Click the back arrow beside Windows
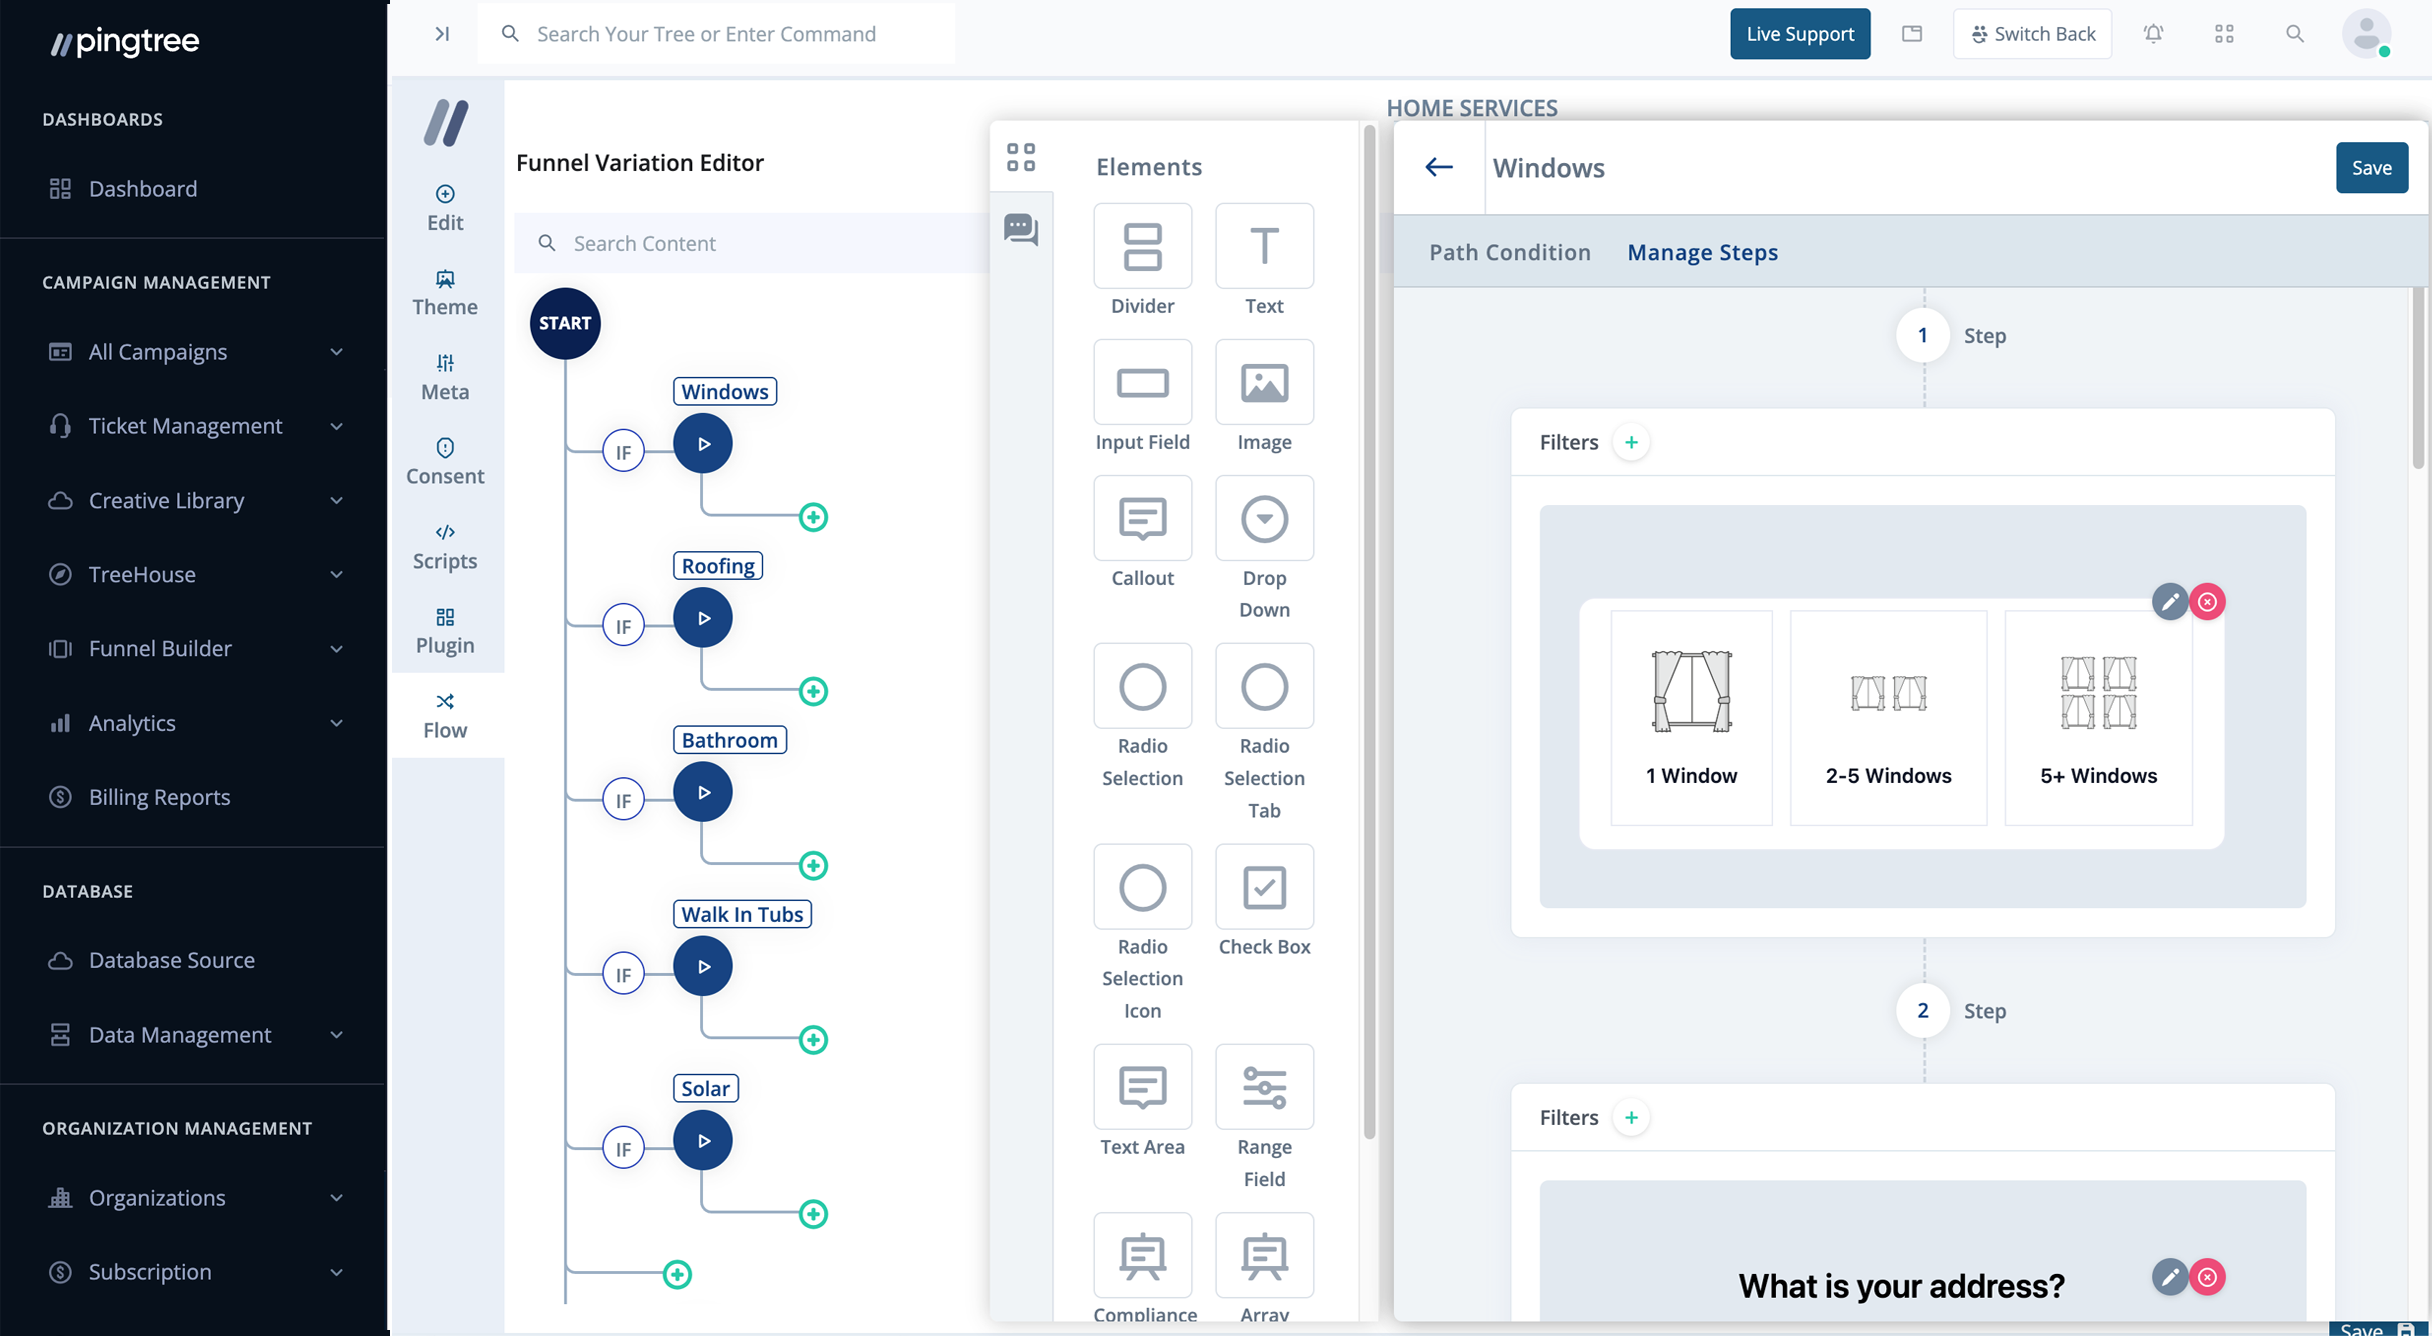The height and width of the screenshot is (1336, 2432). tap(1438, 167)
